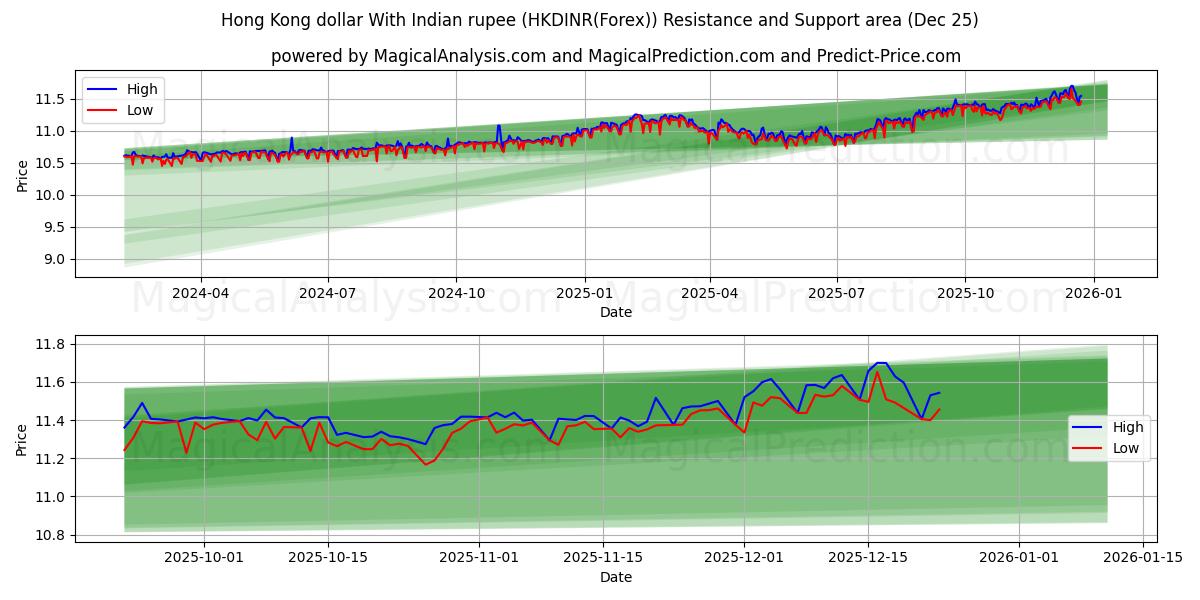This screenshot has height=600, width=1200.
Task: Select the 2025-12-01 tick label on the bottom chart
Action: point(743,554)
